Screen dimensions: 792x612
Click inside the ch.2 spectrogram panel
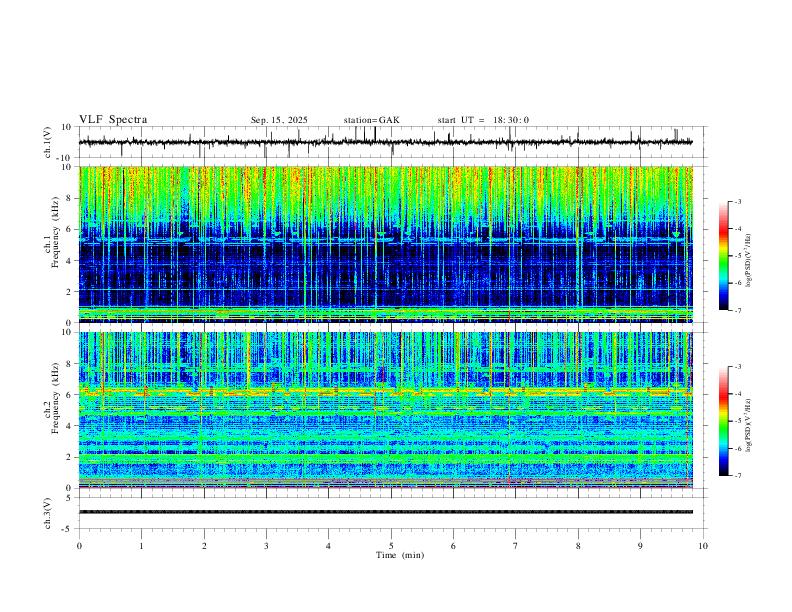coord(385,410)
